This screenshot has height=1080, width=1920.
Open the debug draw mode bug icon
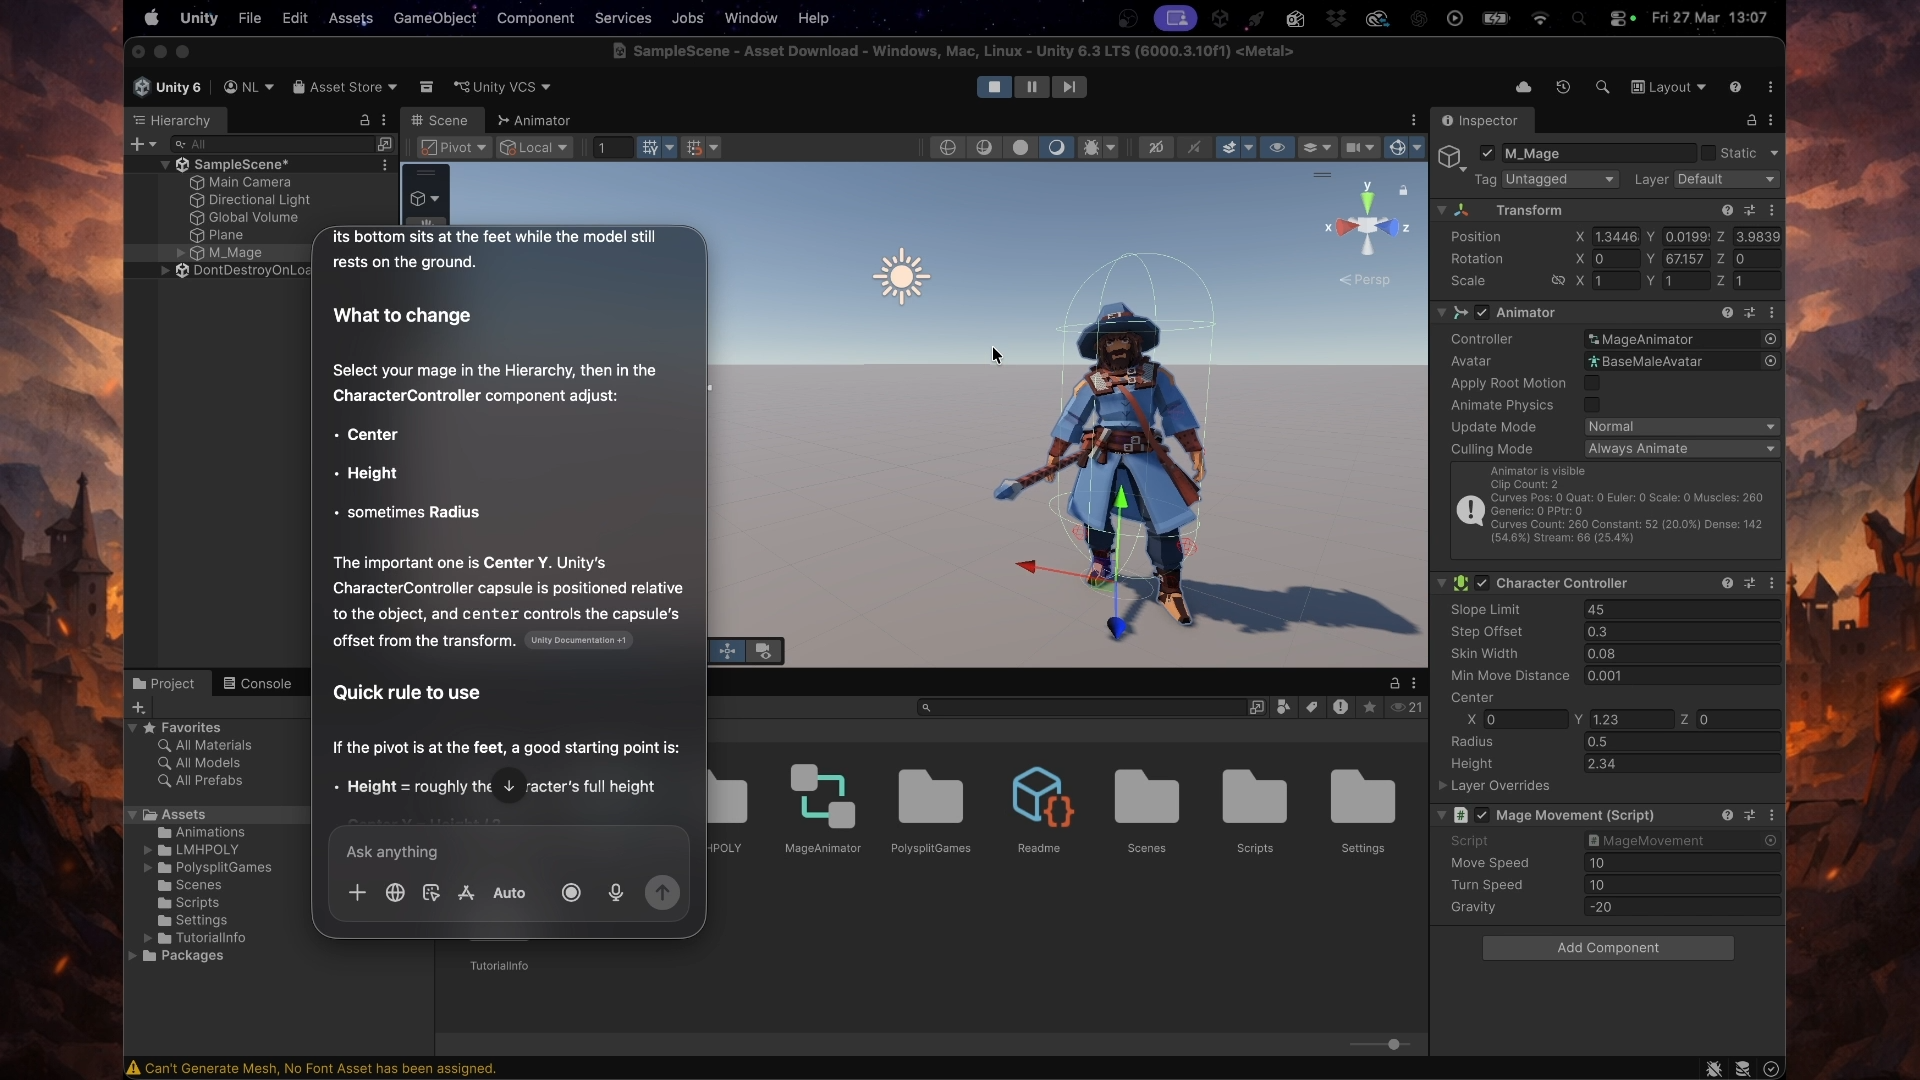1091,147
